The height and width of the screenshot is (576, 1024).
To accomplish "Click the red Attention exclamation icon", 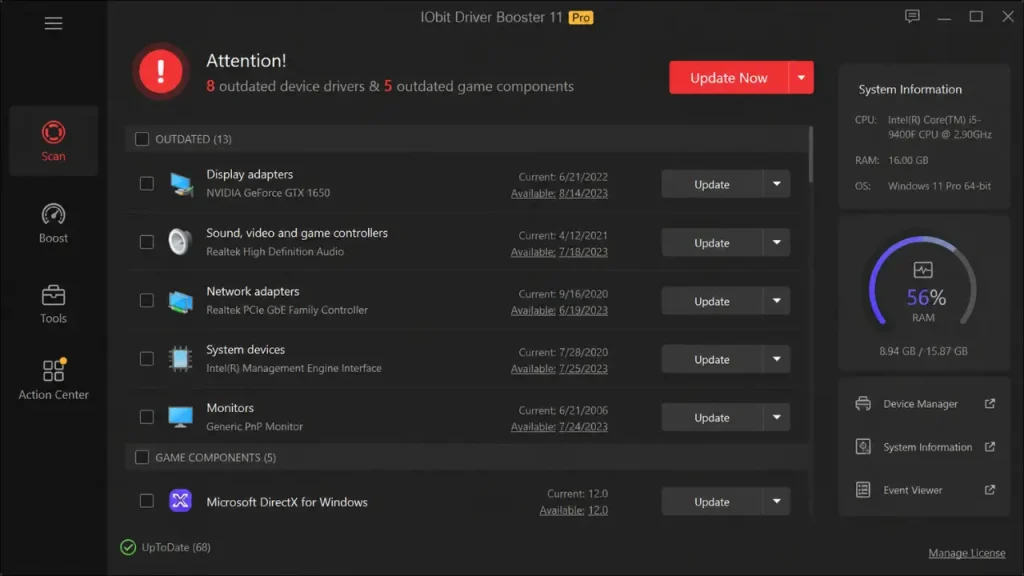I will coord(161,71).
